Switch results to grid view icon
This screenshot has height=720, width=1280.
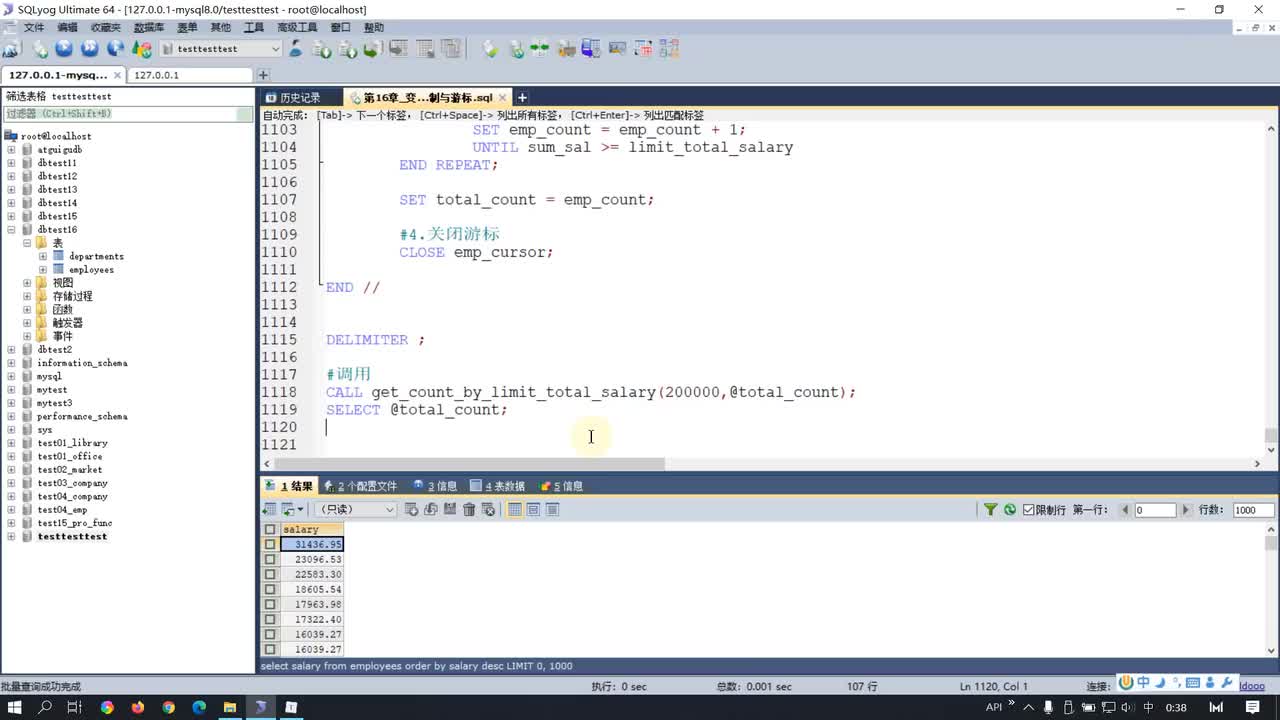(515, 510)
